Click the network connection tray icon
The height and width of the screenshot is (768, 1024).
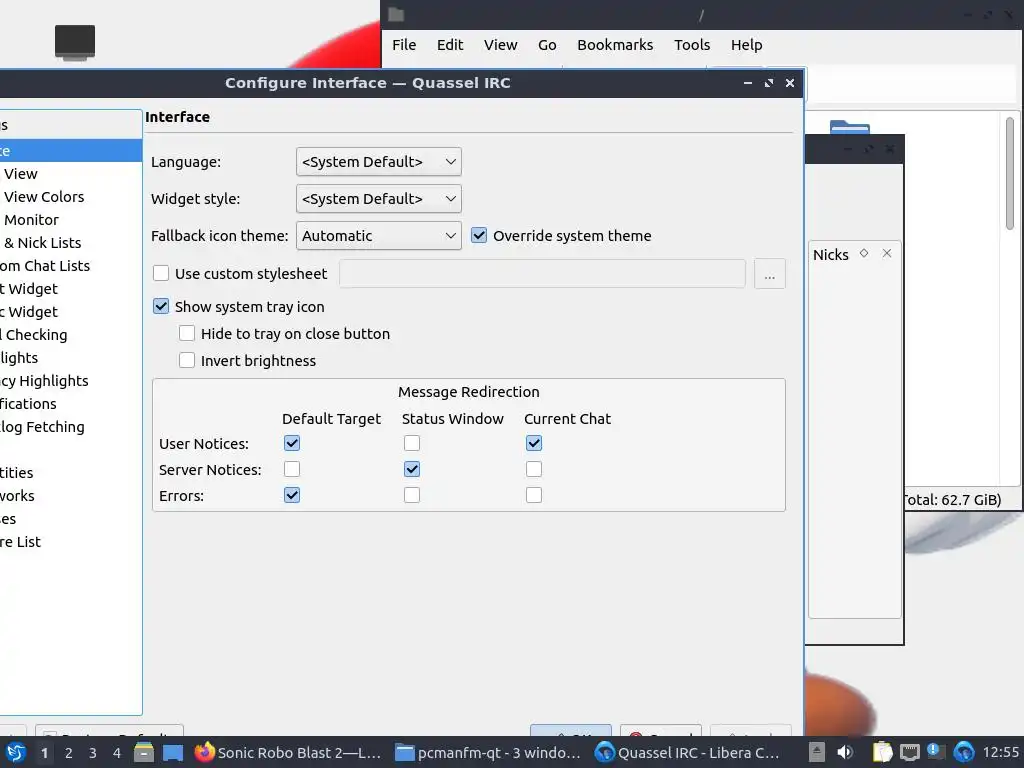pyautogui.click(x=910, y=752)
